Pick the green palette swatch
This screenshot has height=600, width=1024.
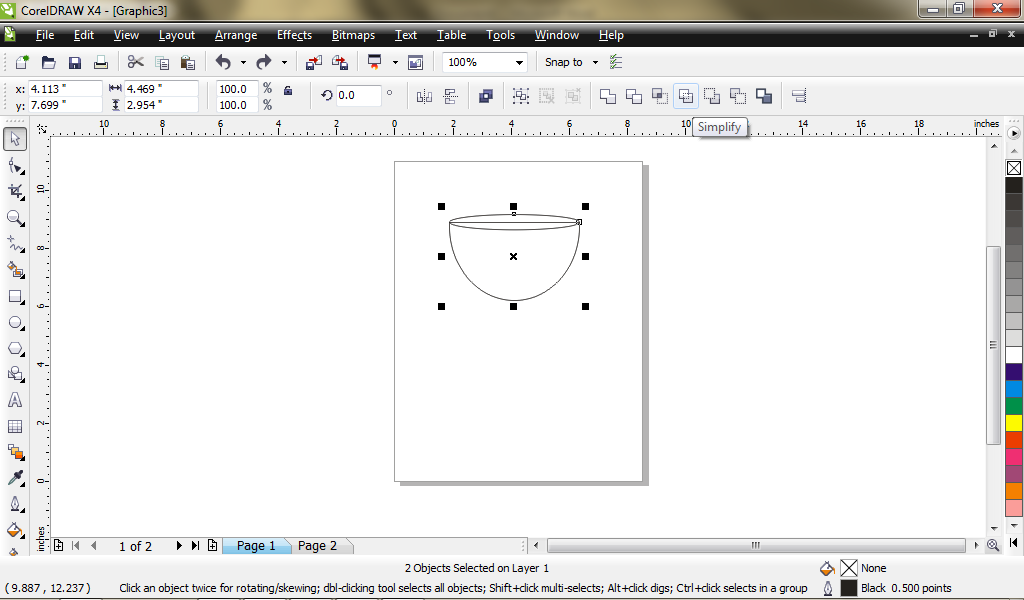(x=1014, y=405)
